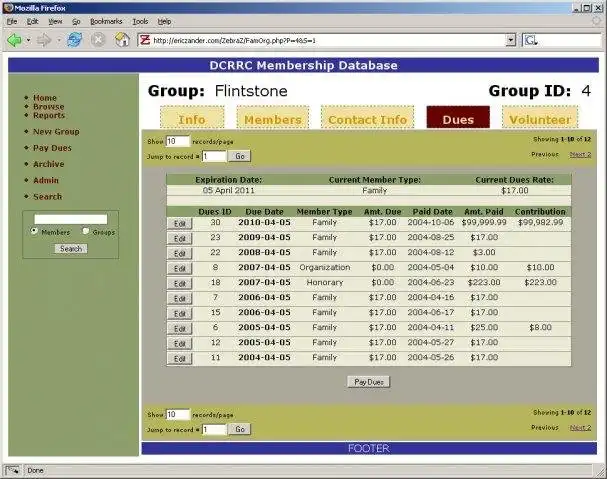607x479 pixels.
Task: Open the Browse sidebar link
Action: point(49,106)
